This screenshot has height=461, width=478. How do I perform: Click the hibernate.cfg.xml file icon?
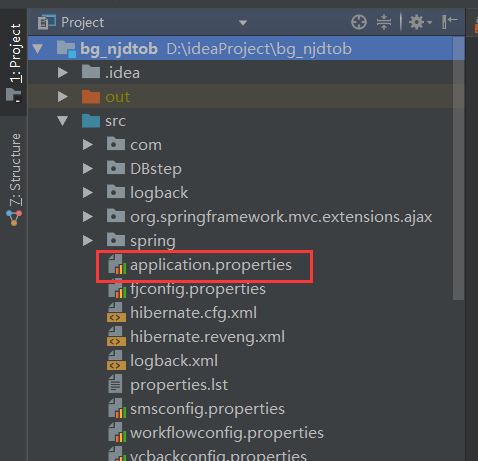(116, 312)
